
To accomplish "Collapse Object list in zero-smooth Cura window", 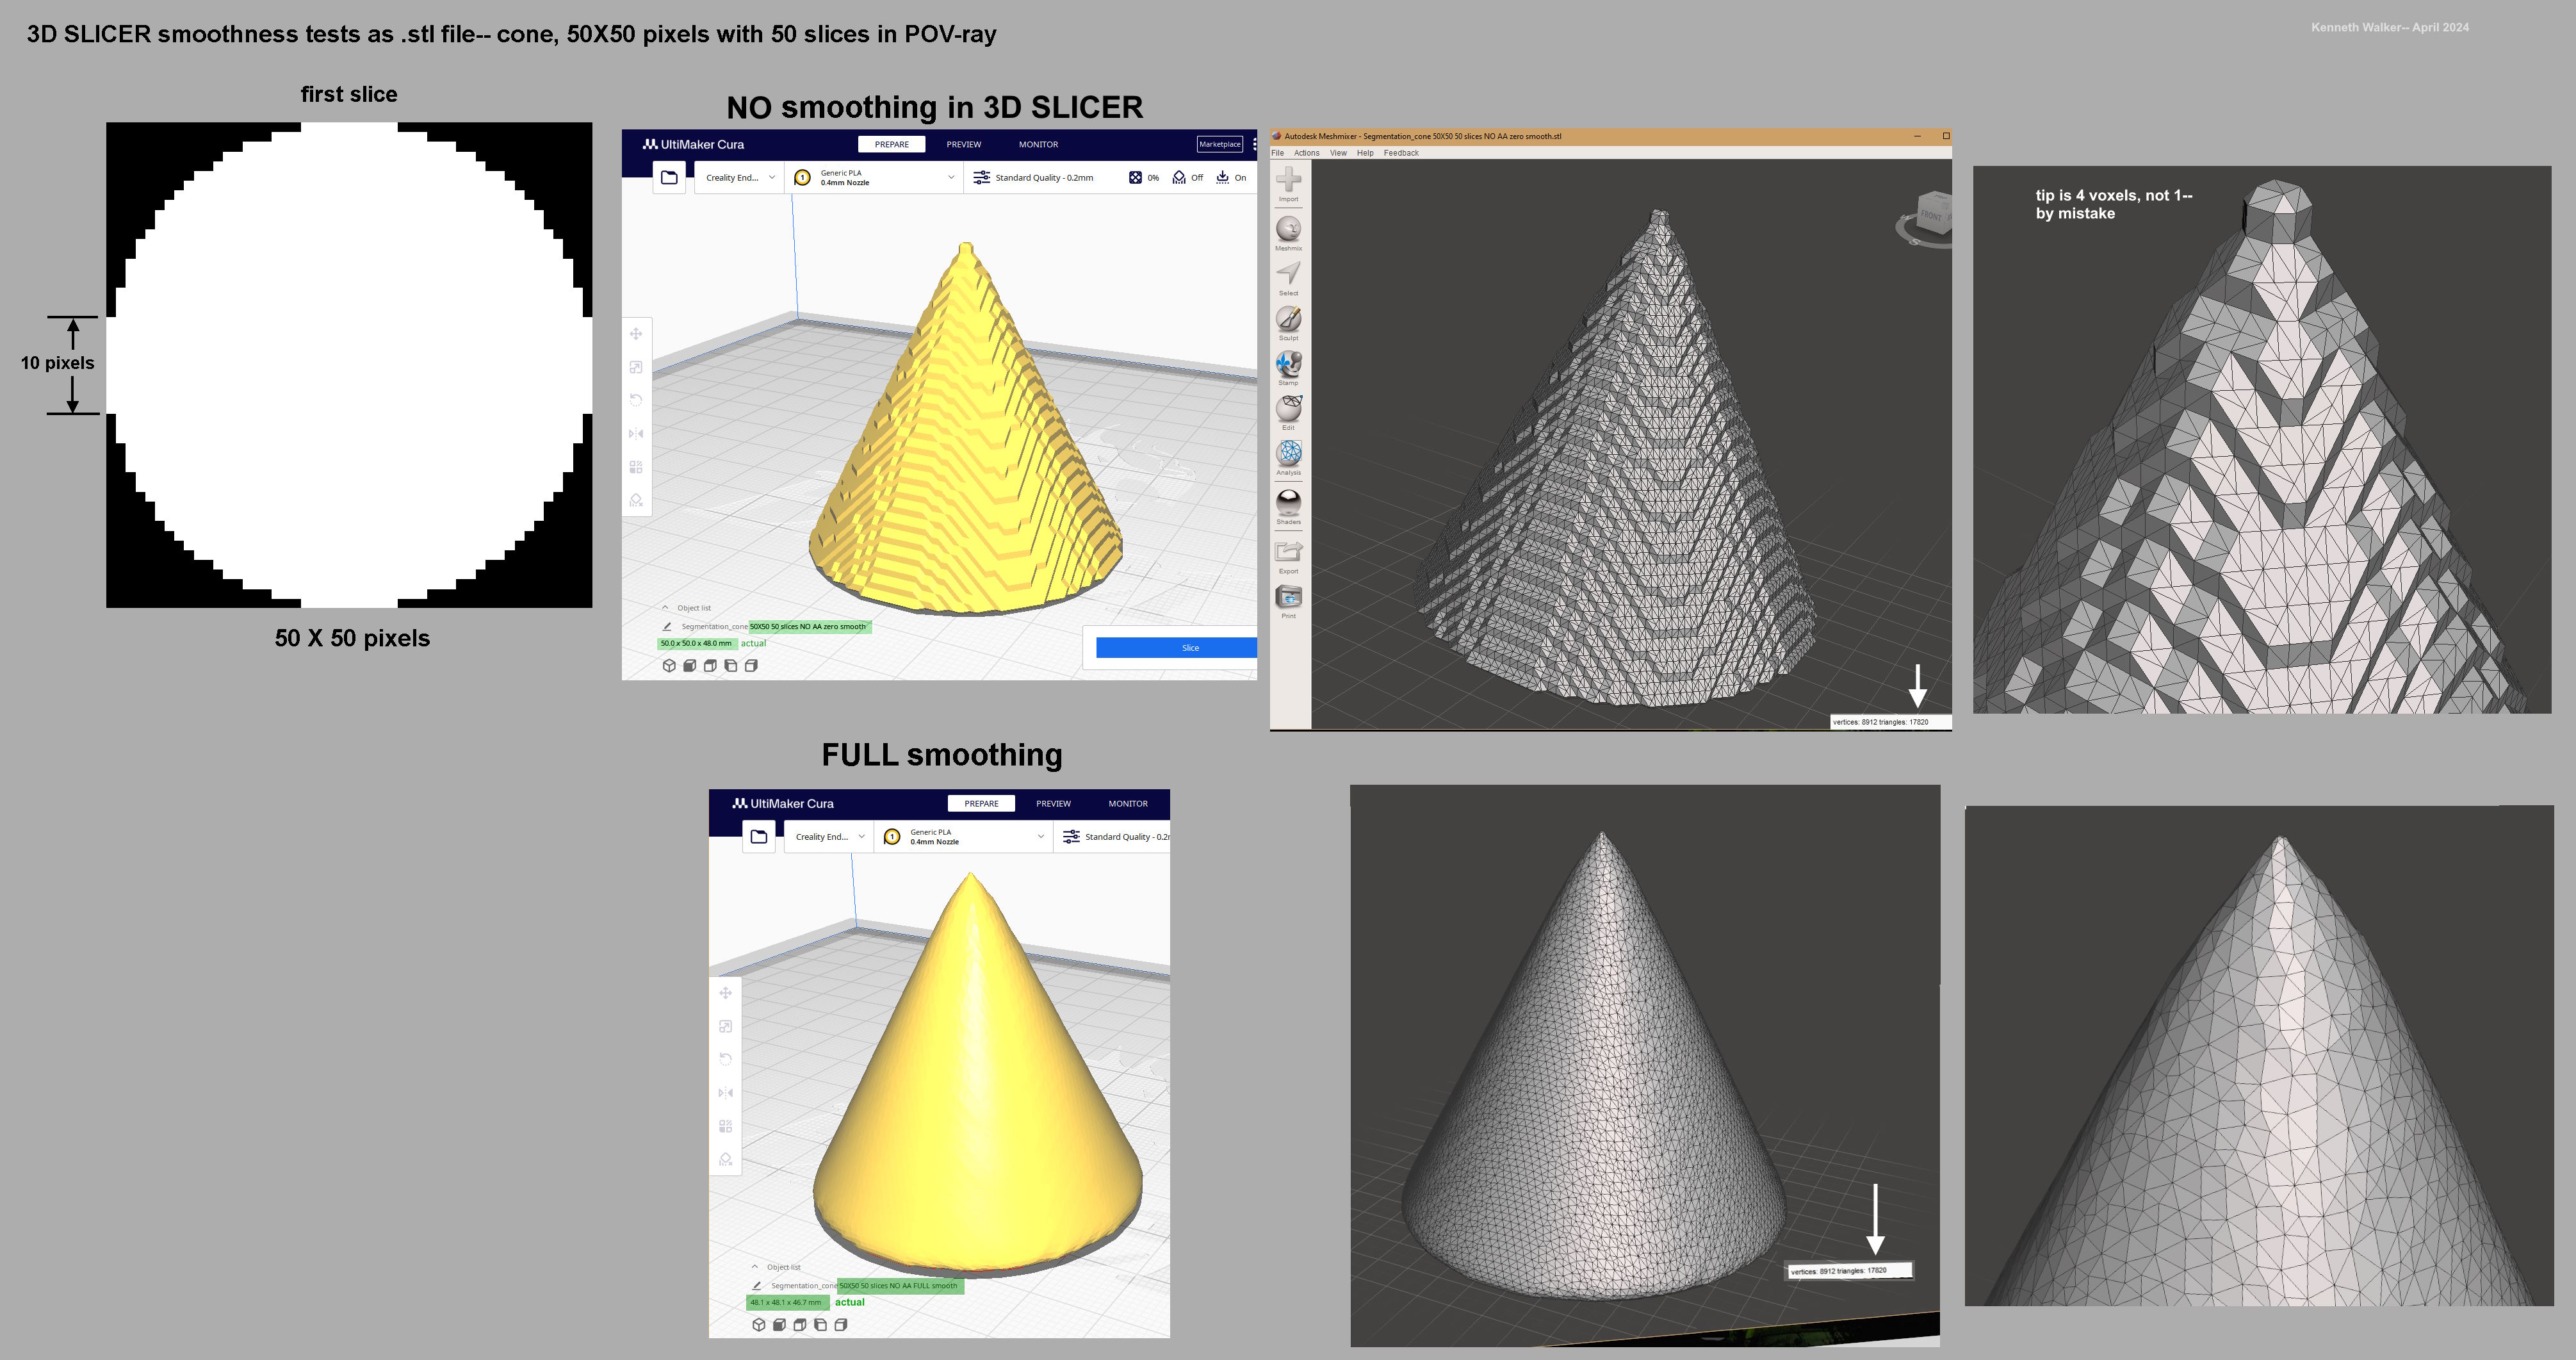I will 686,608.
